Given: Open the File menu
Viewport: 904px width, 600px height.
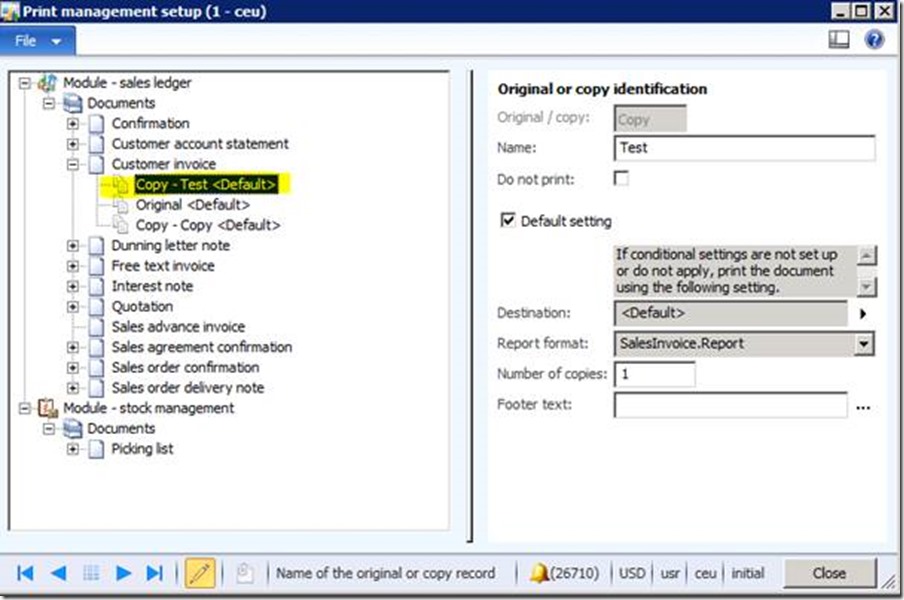Looking at the screenshot, I should 36,40.
